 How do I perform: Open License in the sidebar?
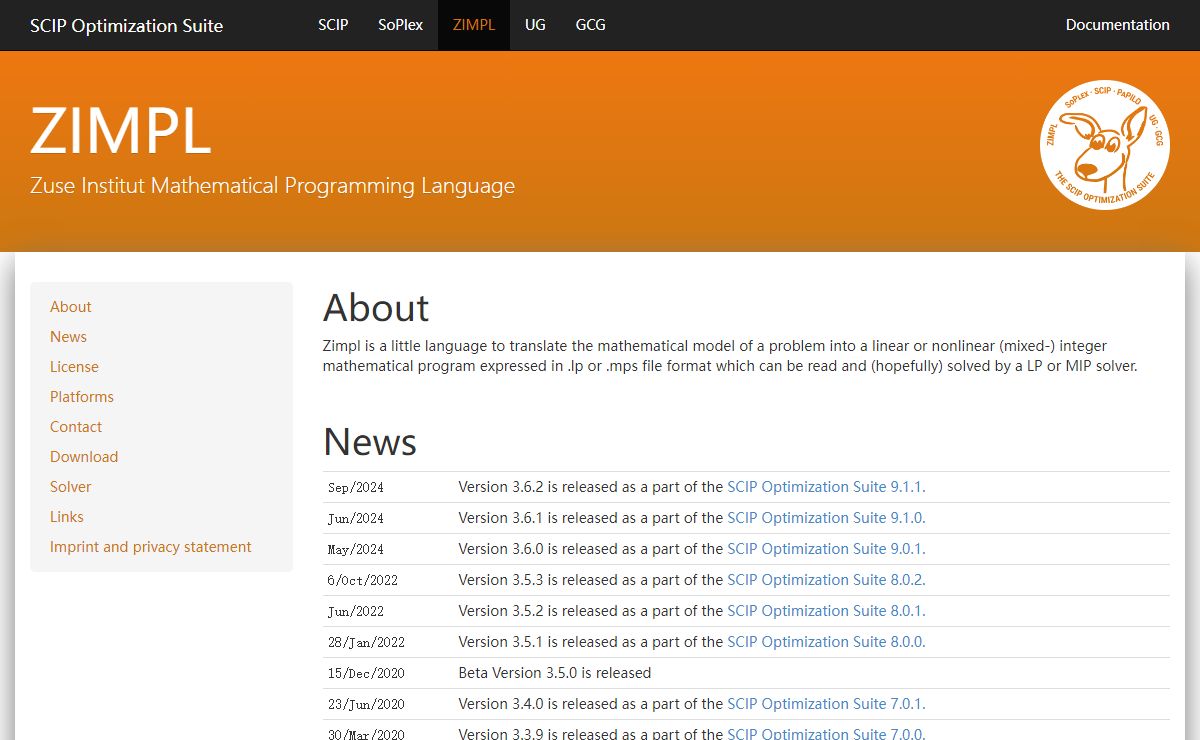[75, 367]
